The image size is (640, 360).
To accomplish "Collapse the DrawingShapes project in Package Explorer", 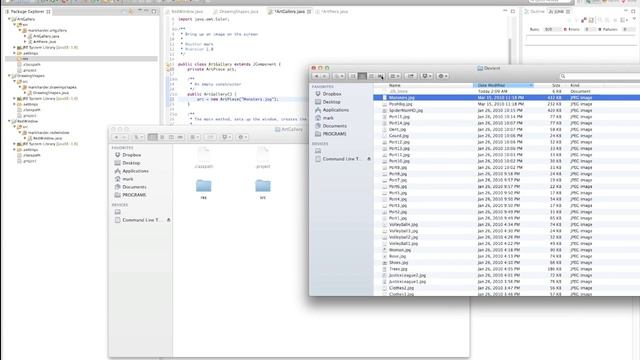I will point(9,76).
